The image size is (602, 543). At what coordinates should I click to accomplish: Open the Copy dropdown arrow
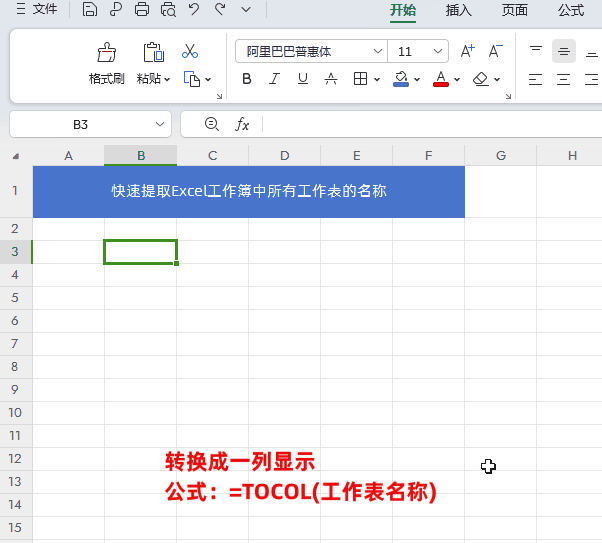coord(208,79)
